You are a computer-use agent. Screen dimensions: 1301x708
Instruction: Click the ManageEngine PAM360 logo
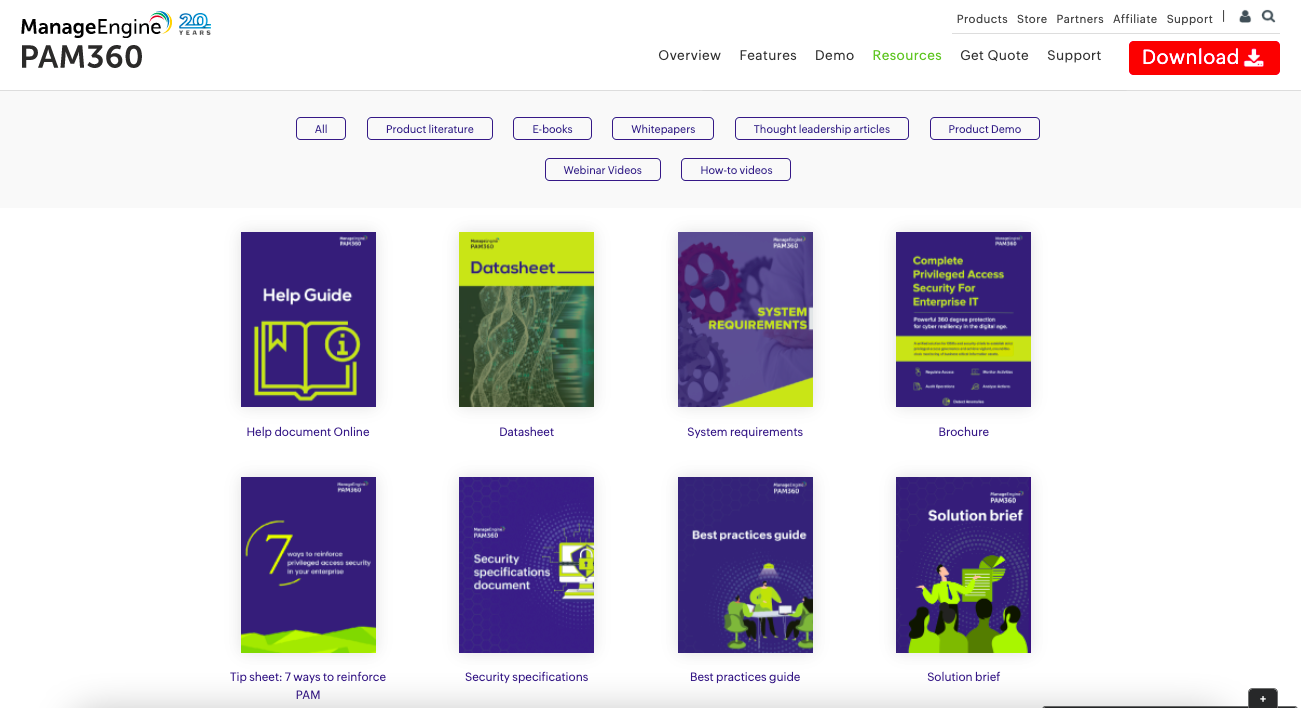tap(96, 42)
